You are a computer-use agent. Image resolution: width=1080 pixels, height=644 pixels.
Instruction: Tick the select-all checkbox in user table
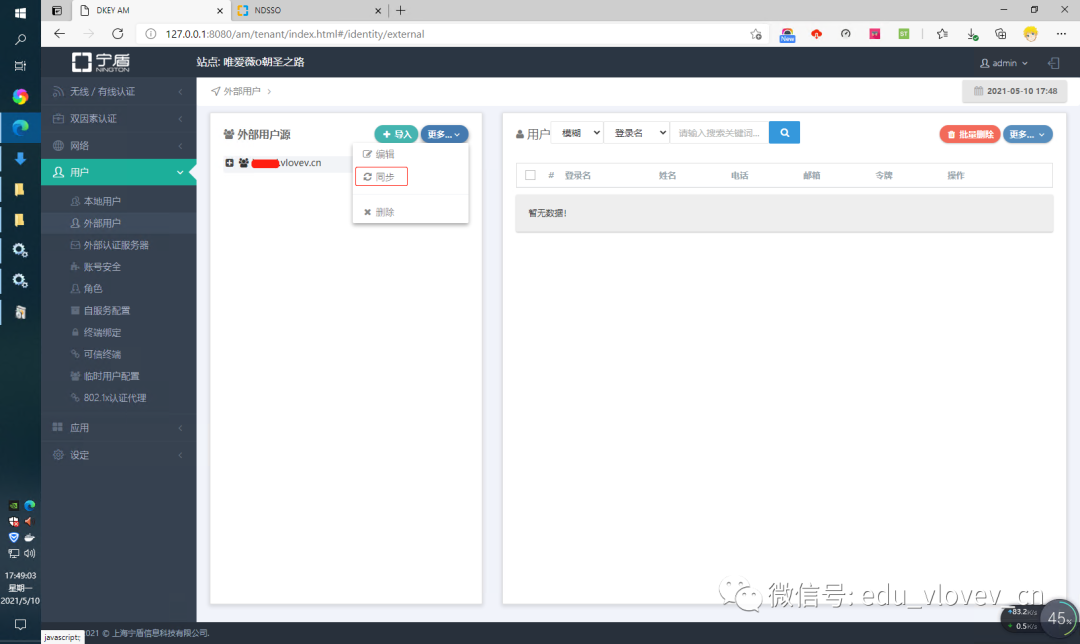pos(530,175)
